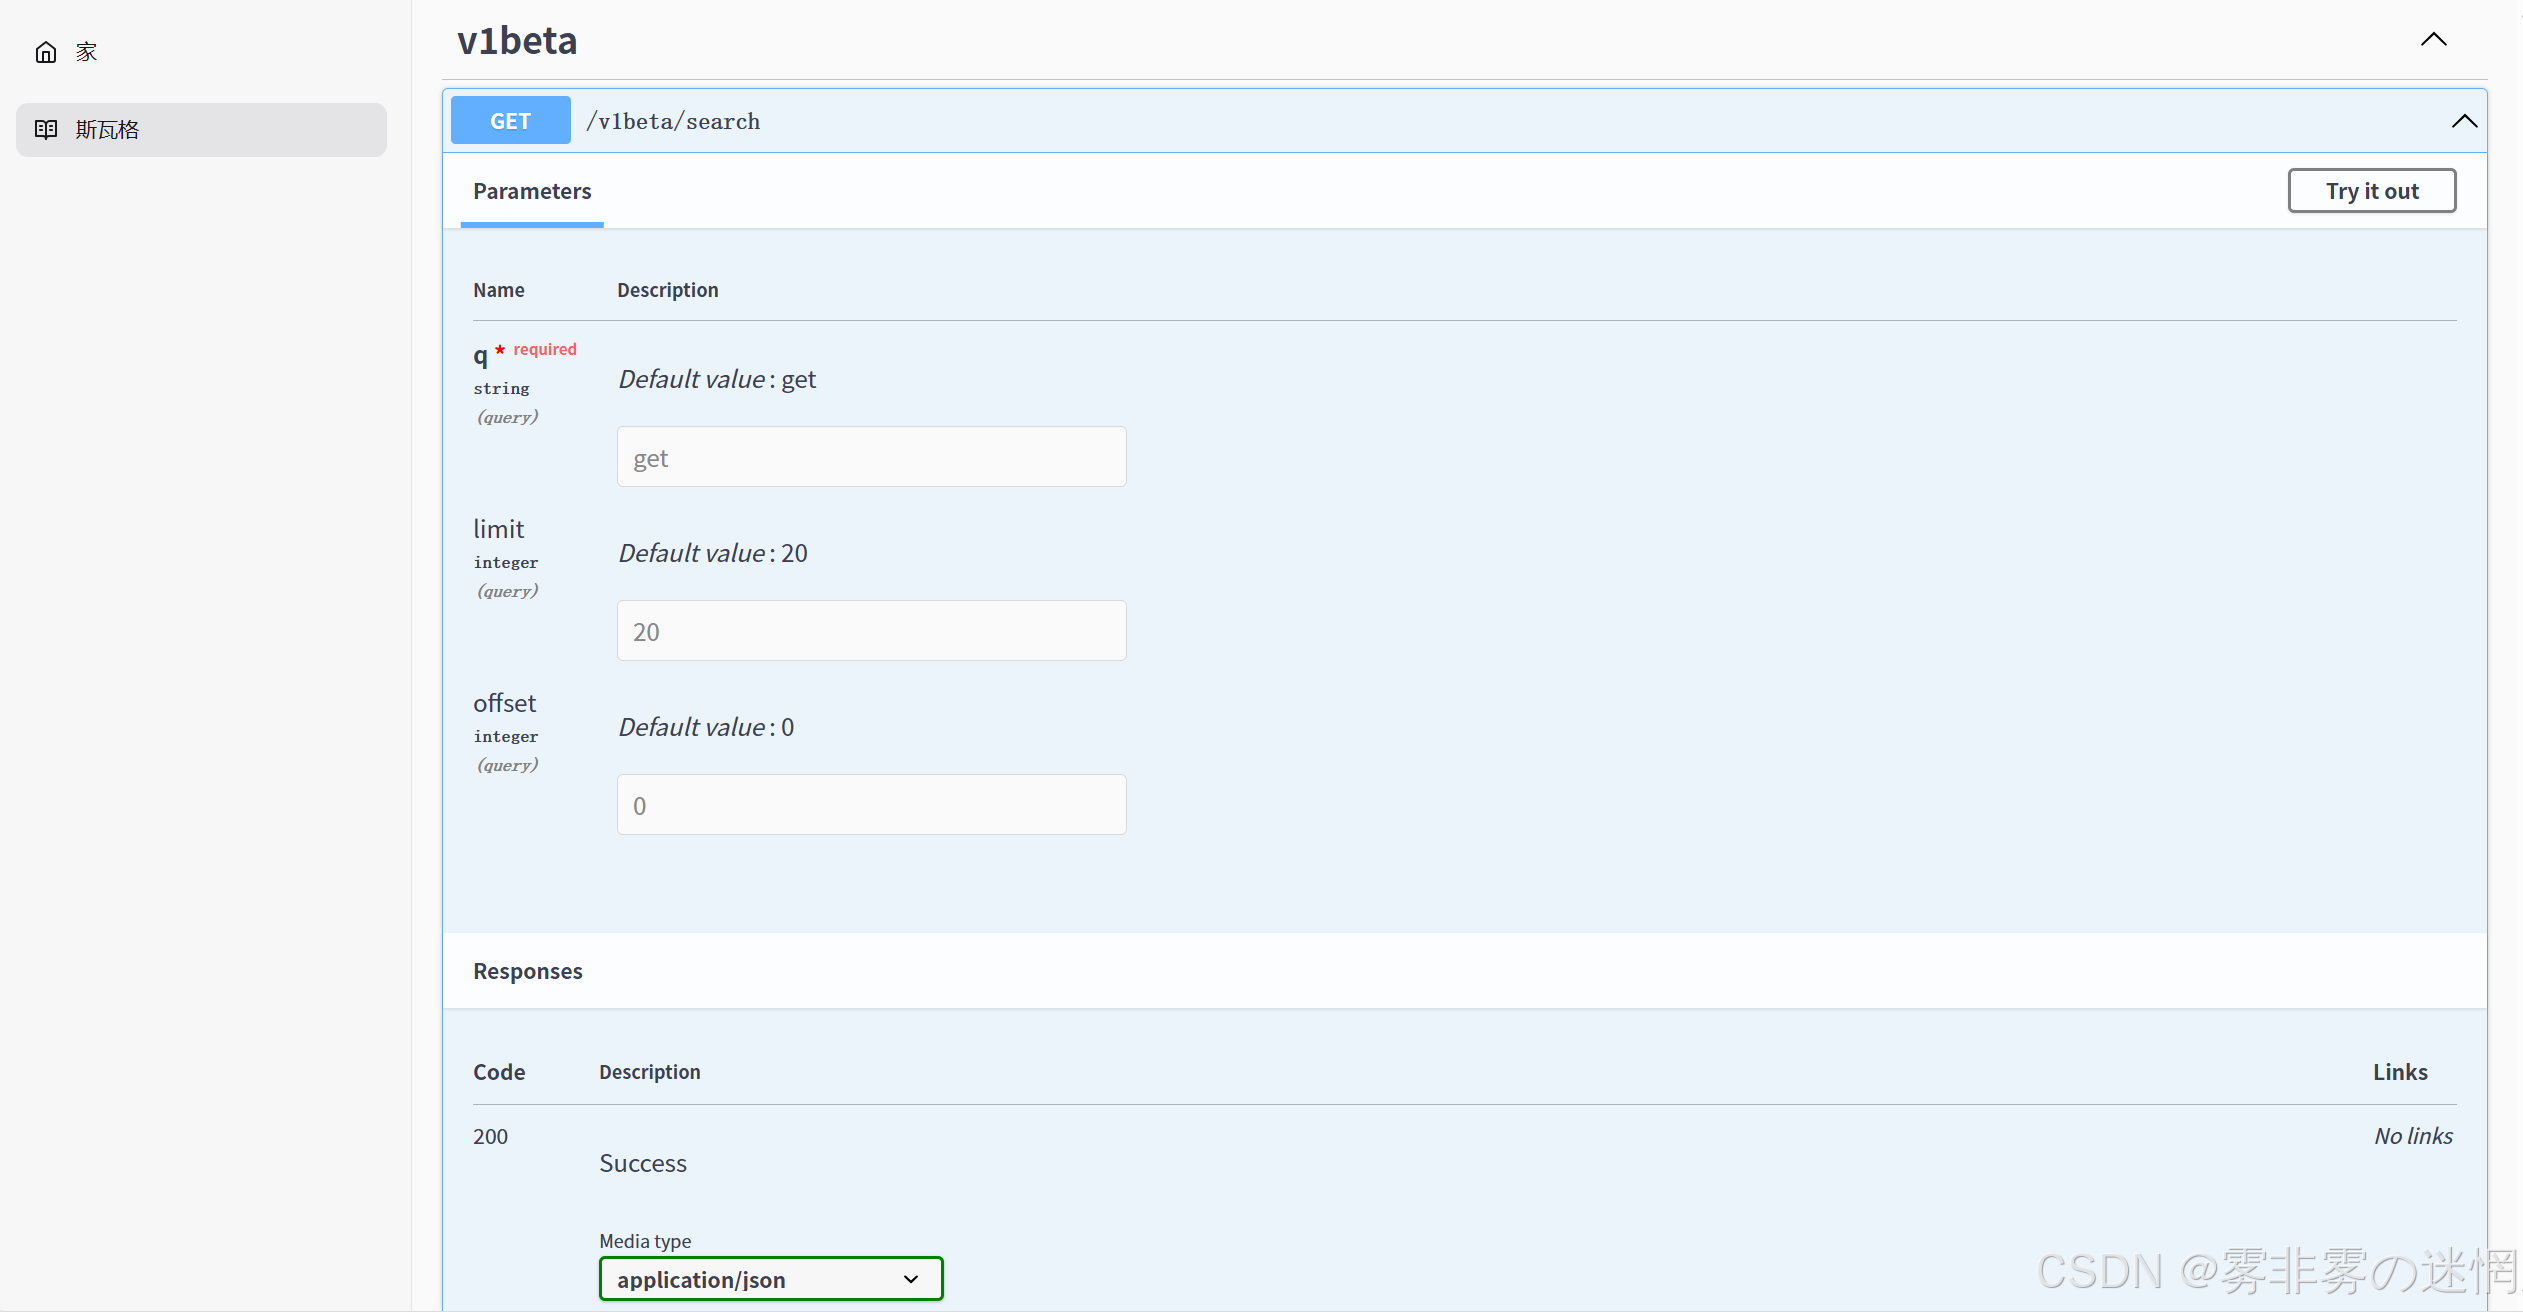Click the 200 response code

pyautogui.click(x=490, y=1136)
